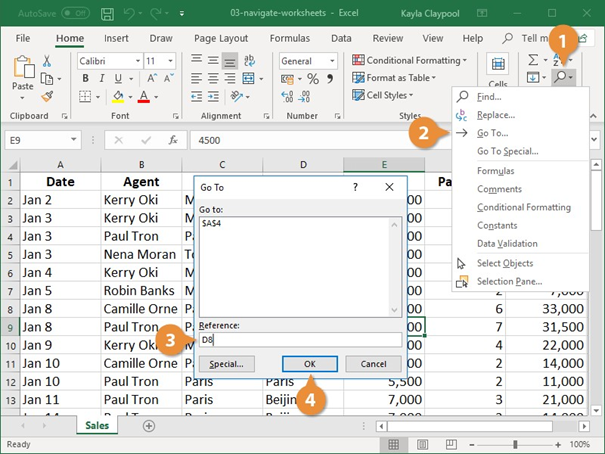Click the zoom slider handle
Screen dimensions: 605x454
click(515, 445)
